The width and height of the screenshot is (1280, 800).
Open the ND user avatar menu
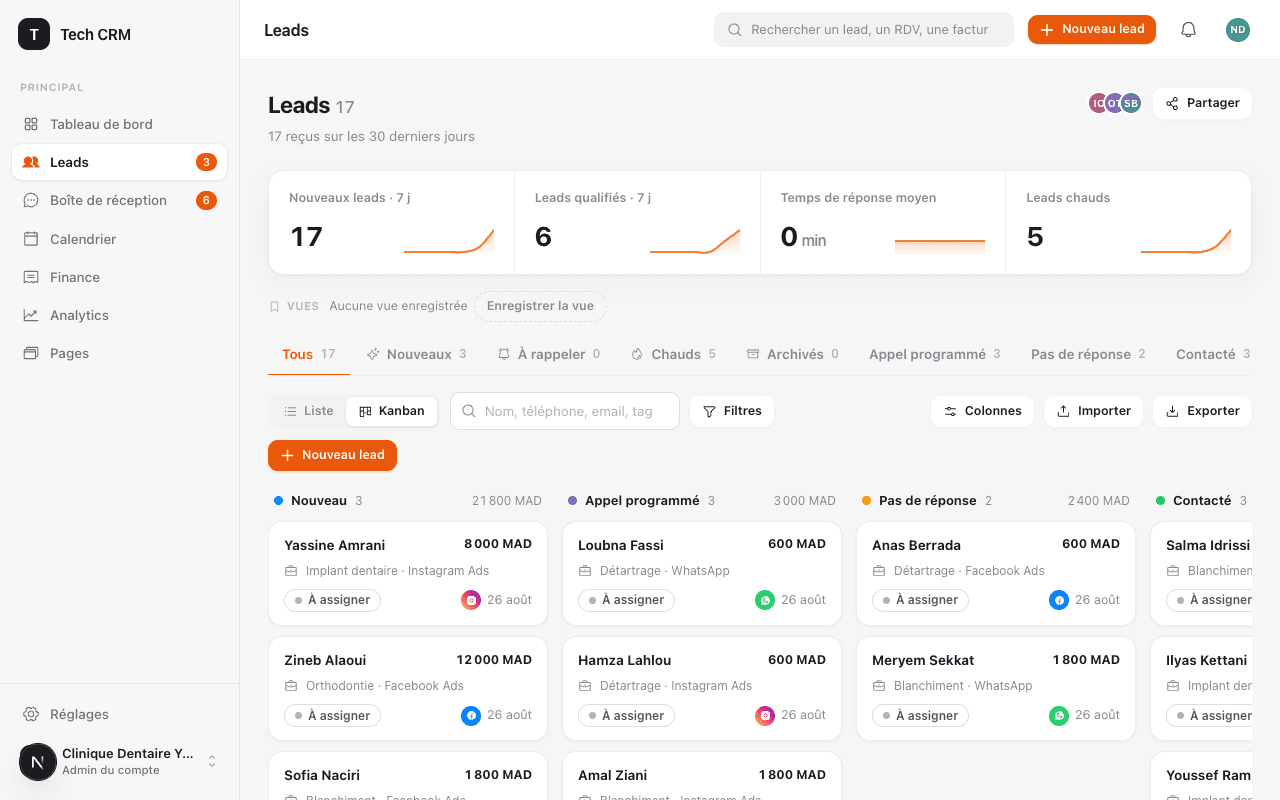click(x=1238, y=30)
